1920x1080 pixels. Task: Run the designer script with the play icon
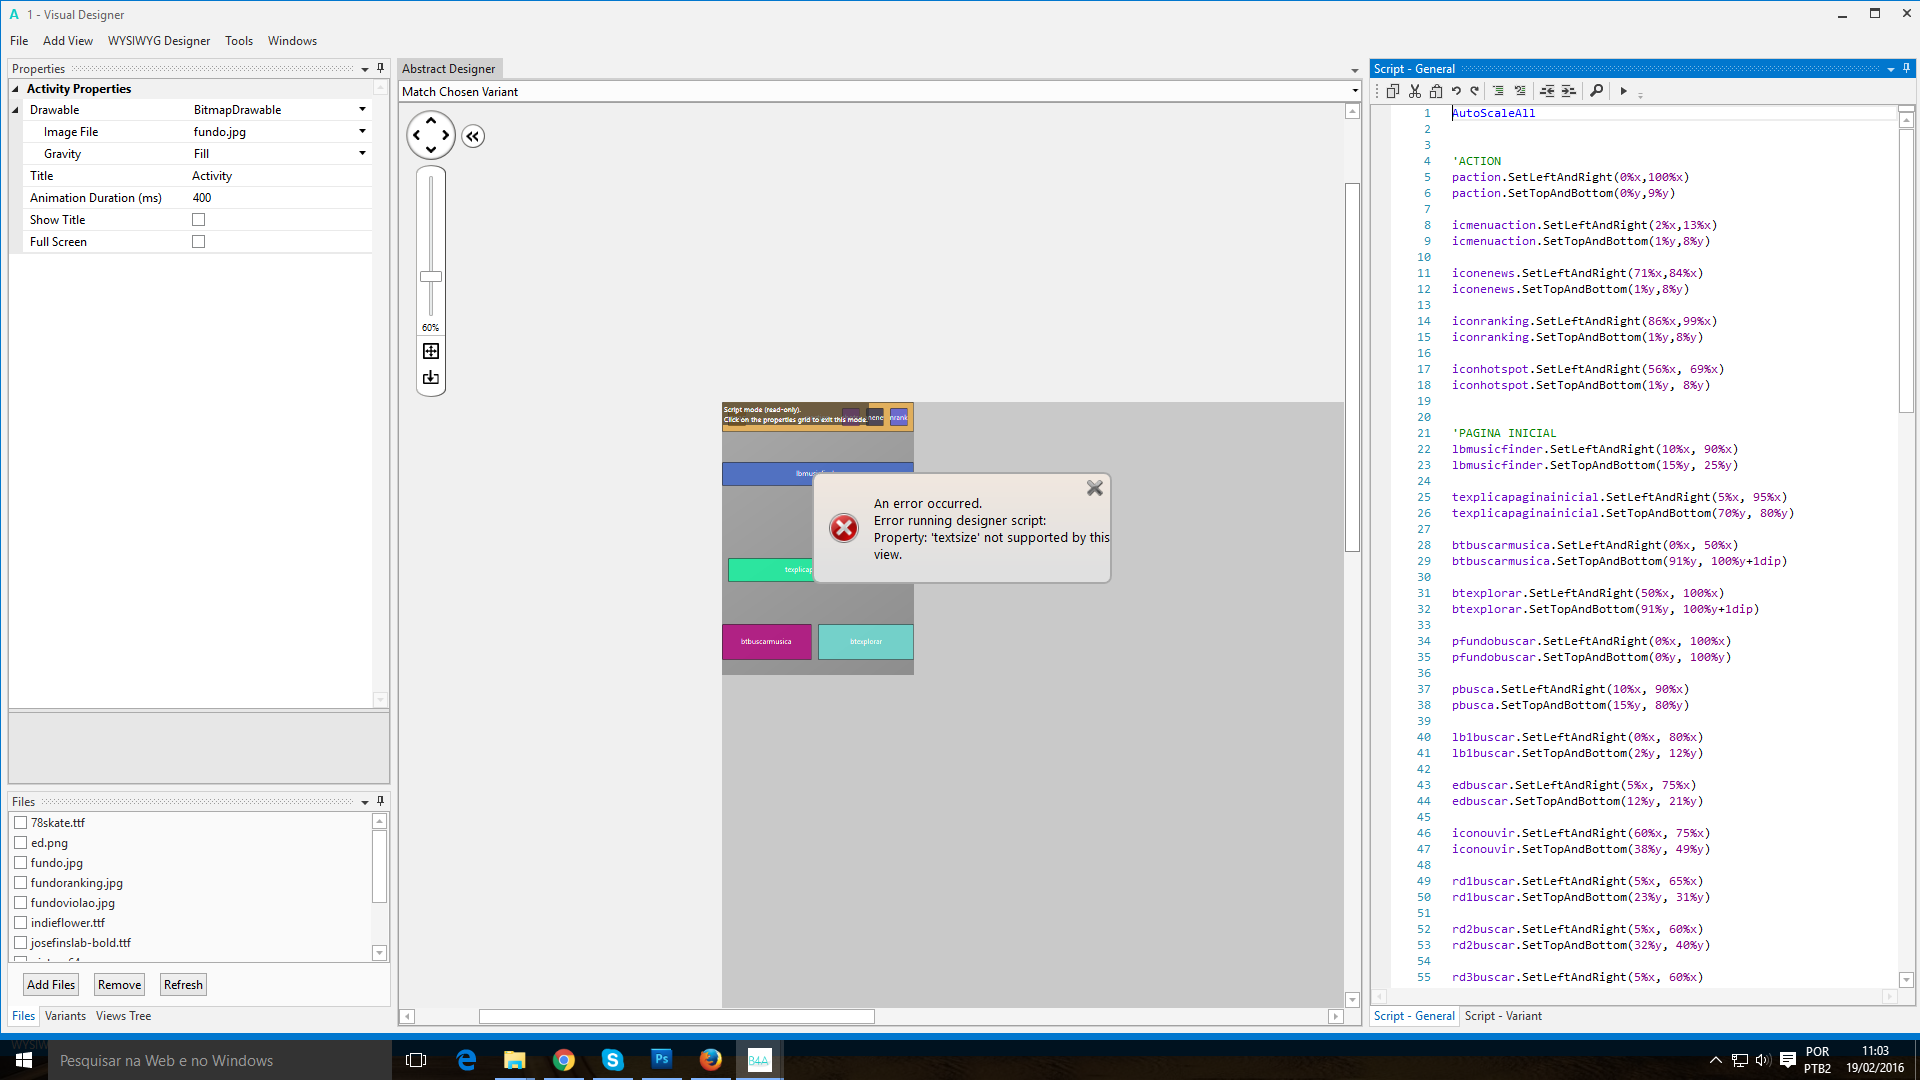pos(1623,91)
